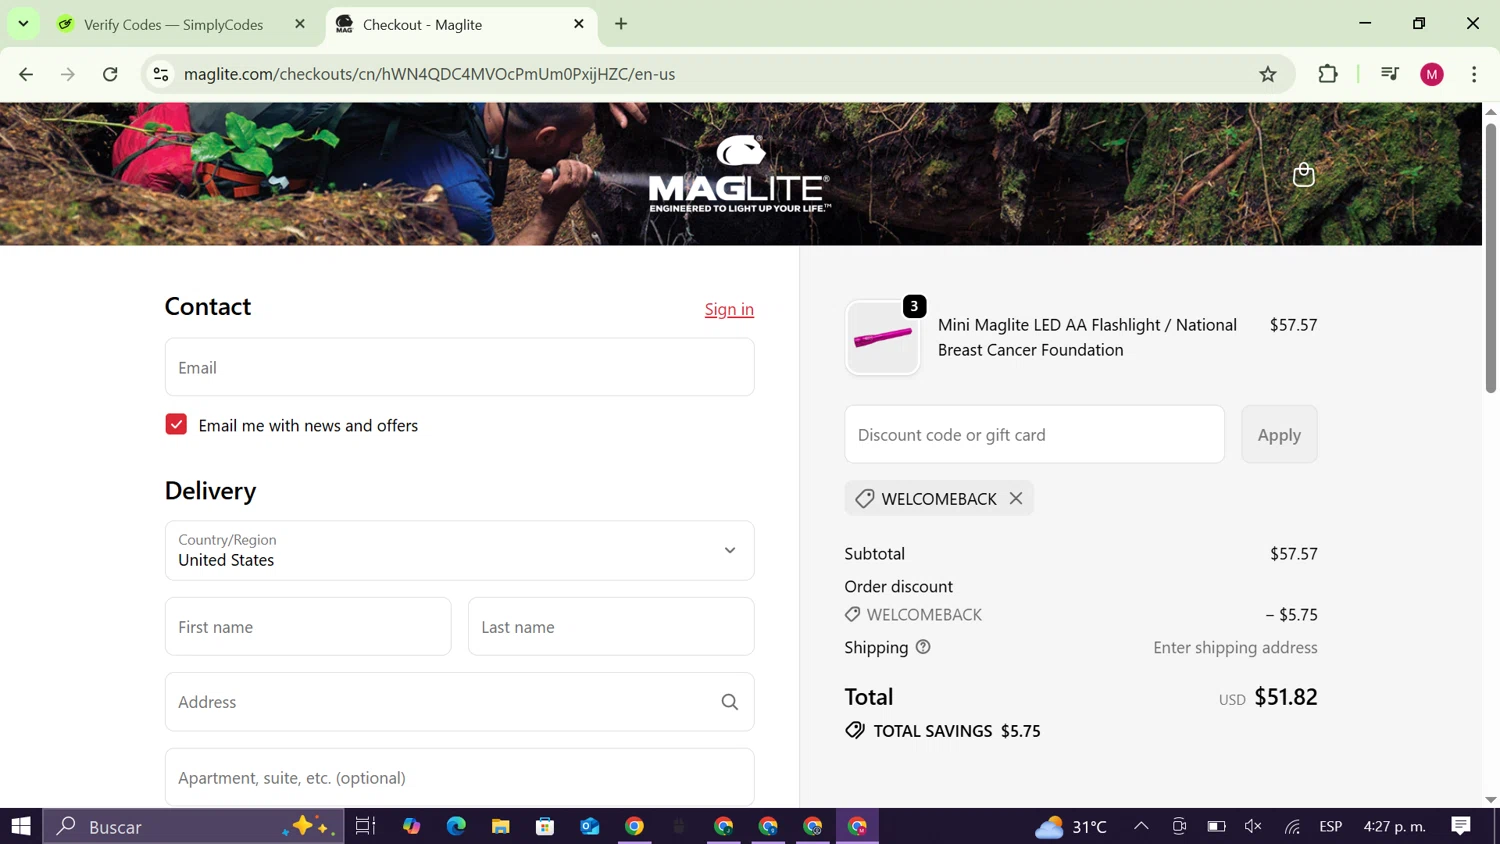This screenshot has width=1500, height=844.
Task: Open the browser extensions puzzle icon
Action: 1328,74
